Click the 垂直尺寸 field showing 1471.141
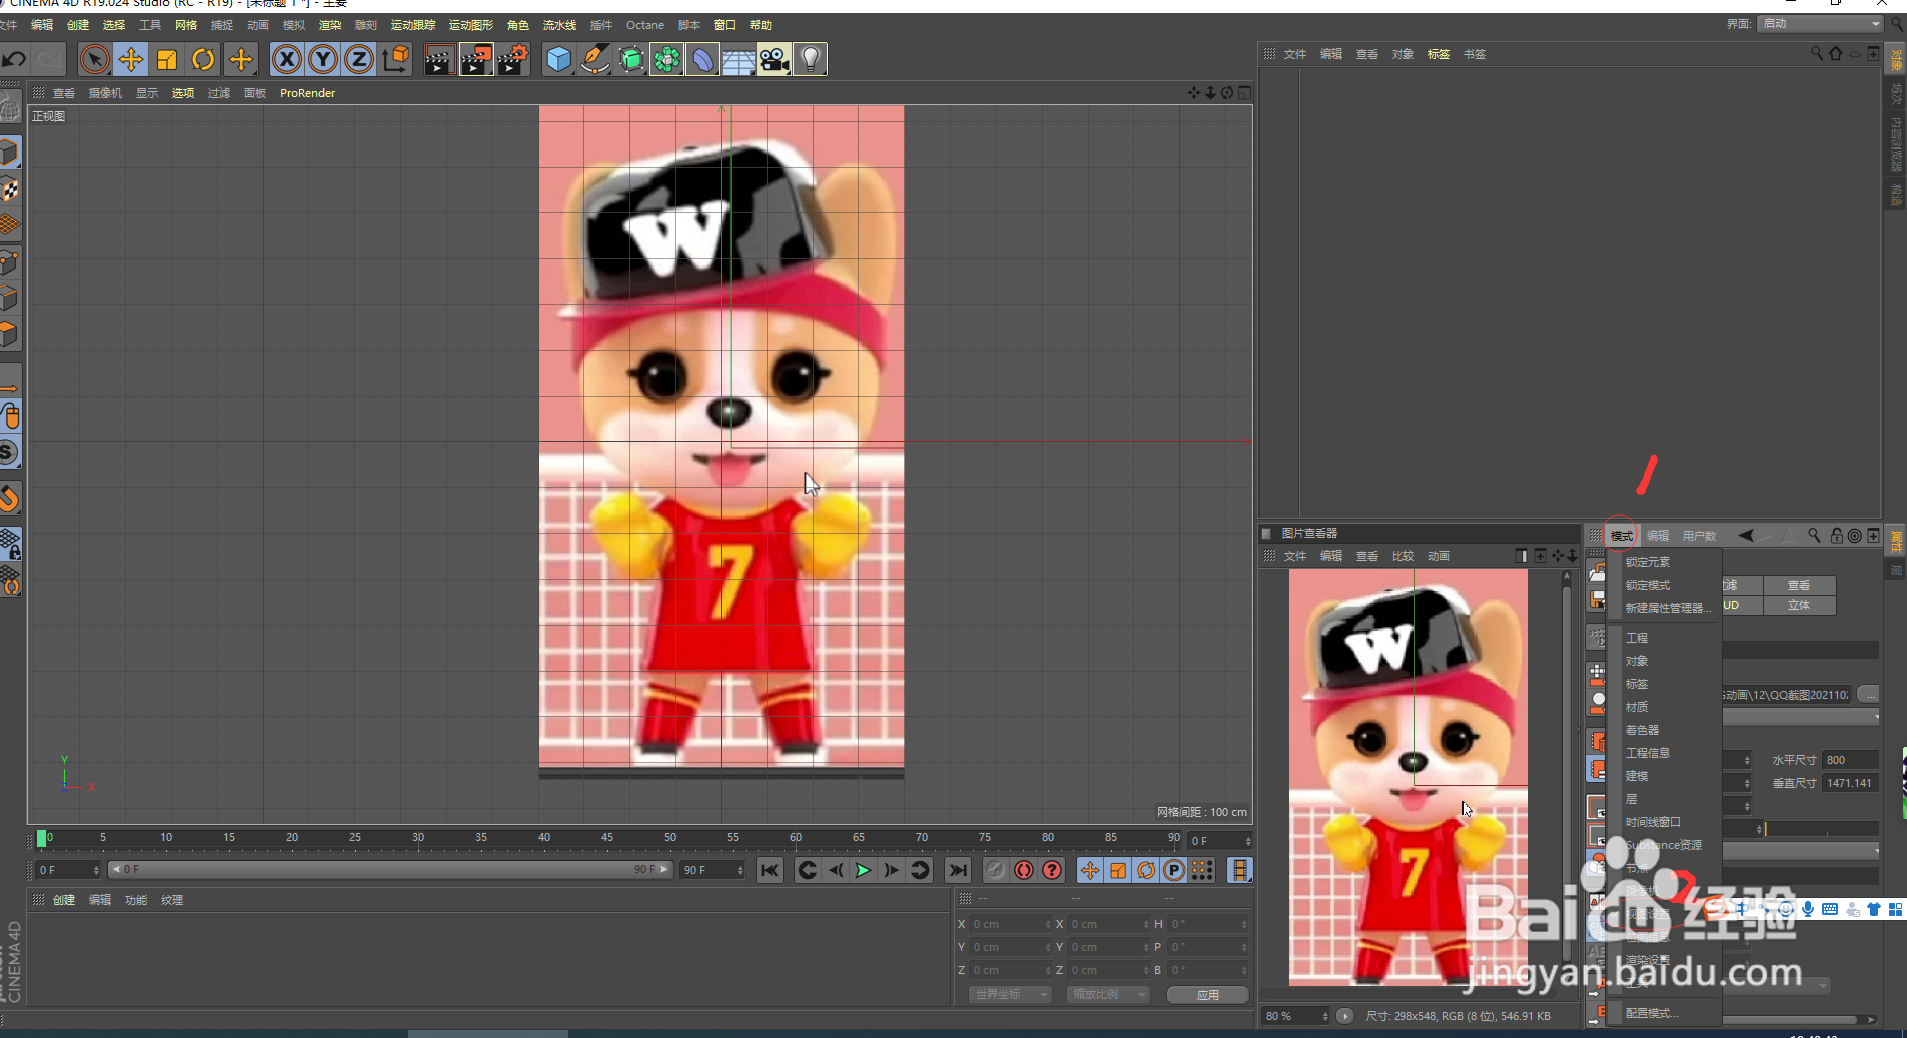This screenshot has height=1038, width=1907. (x=1850, y=783)
